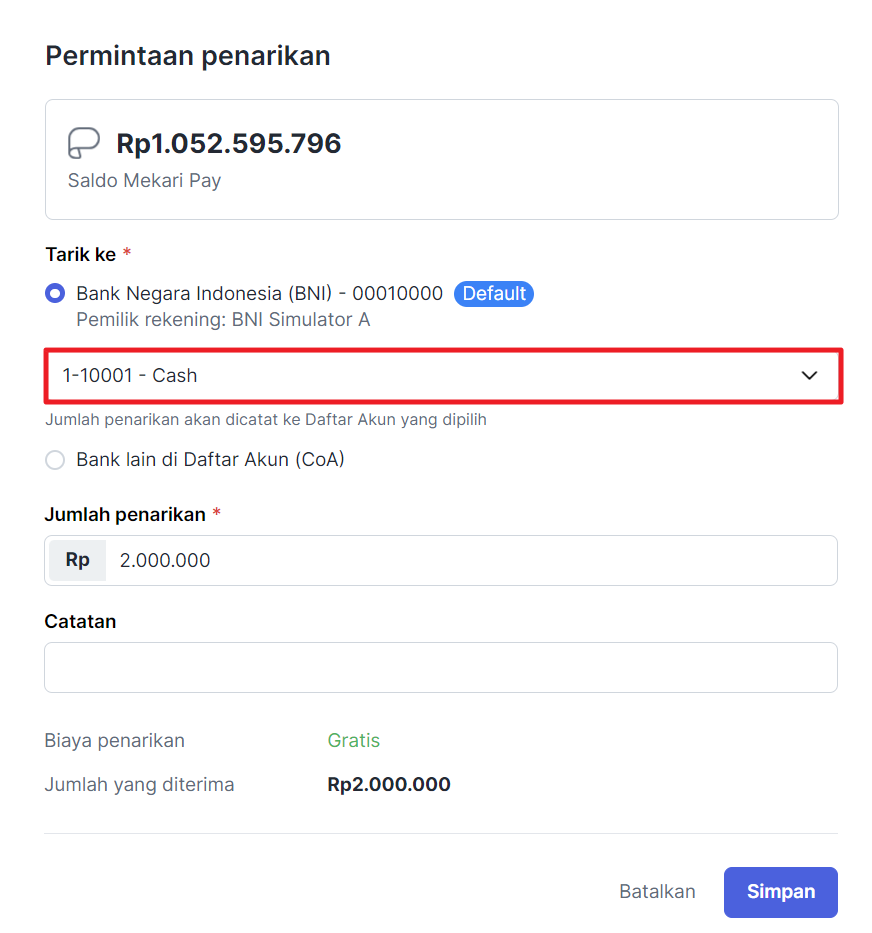Click the green Gratis fee text
The image size is (872, 933).
click(354, 741)
